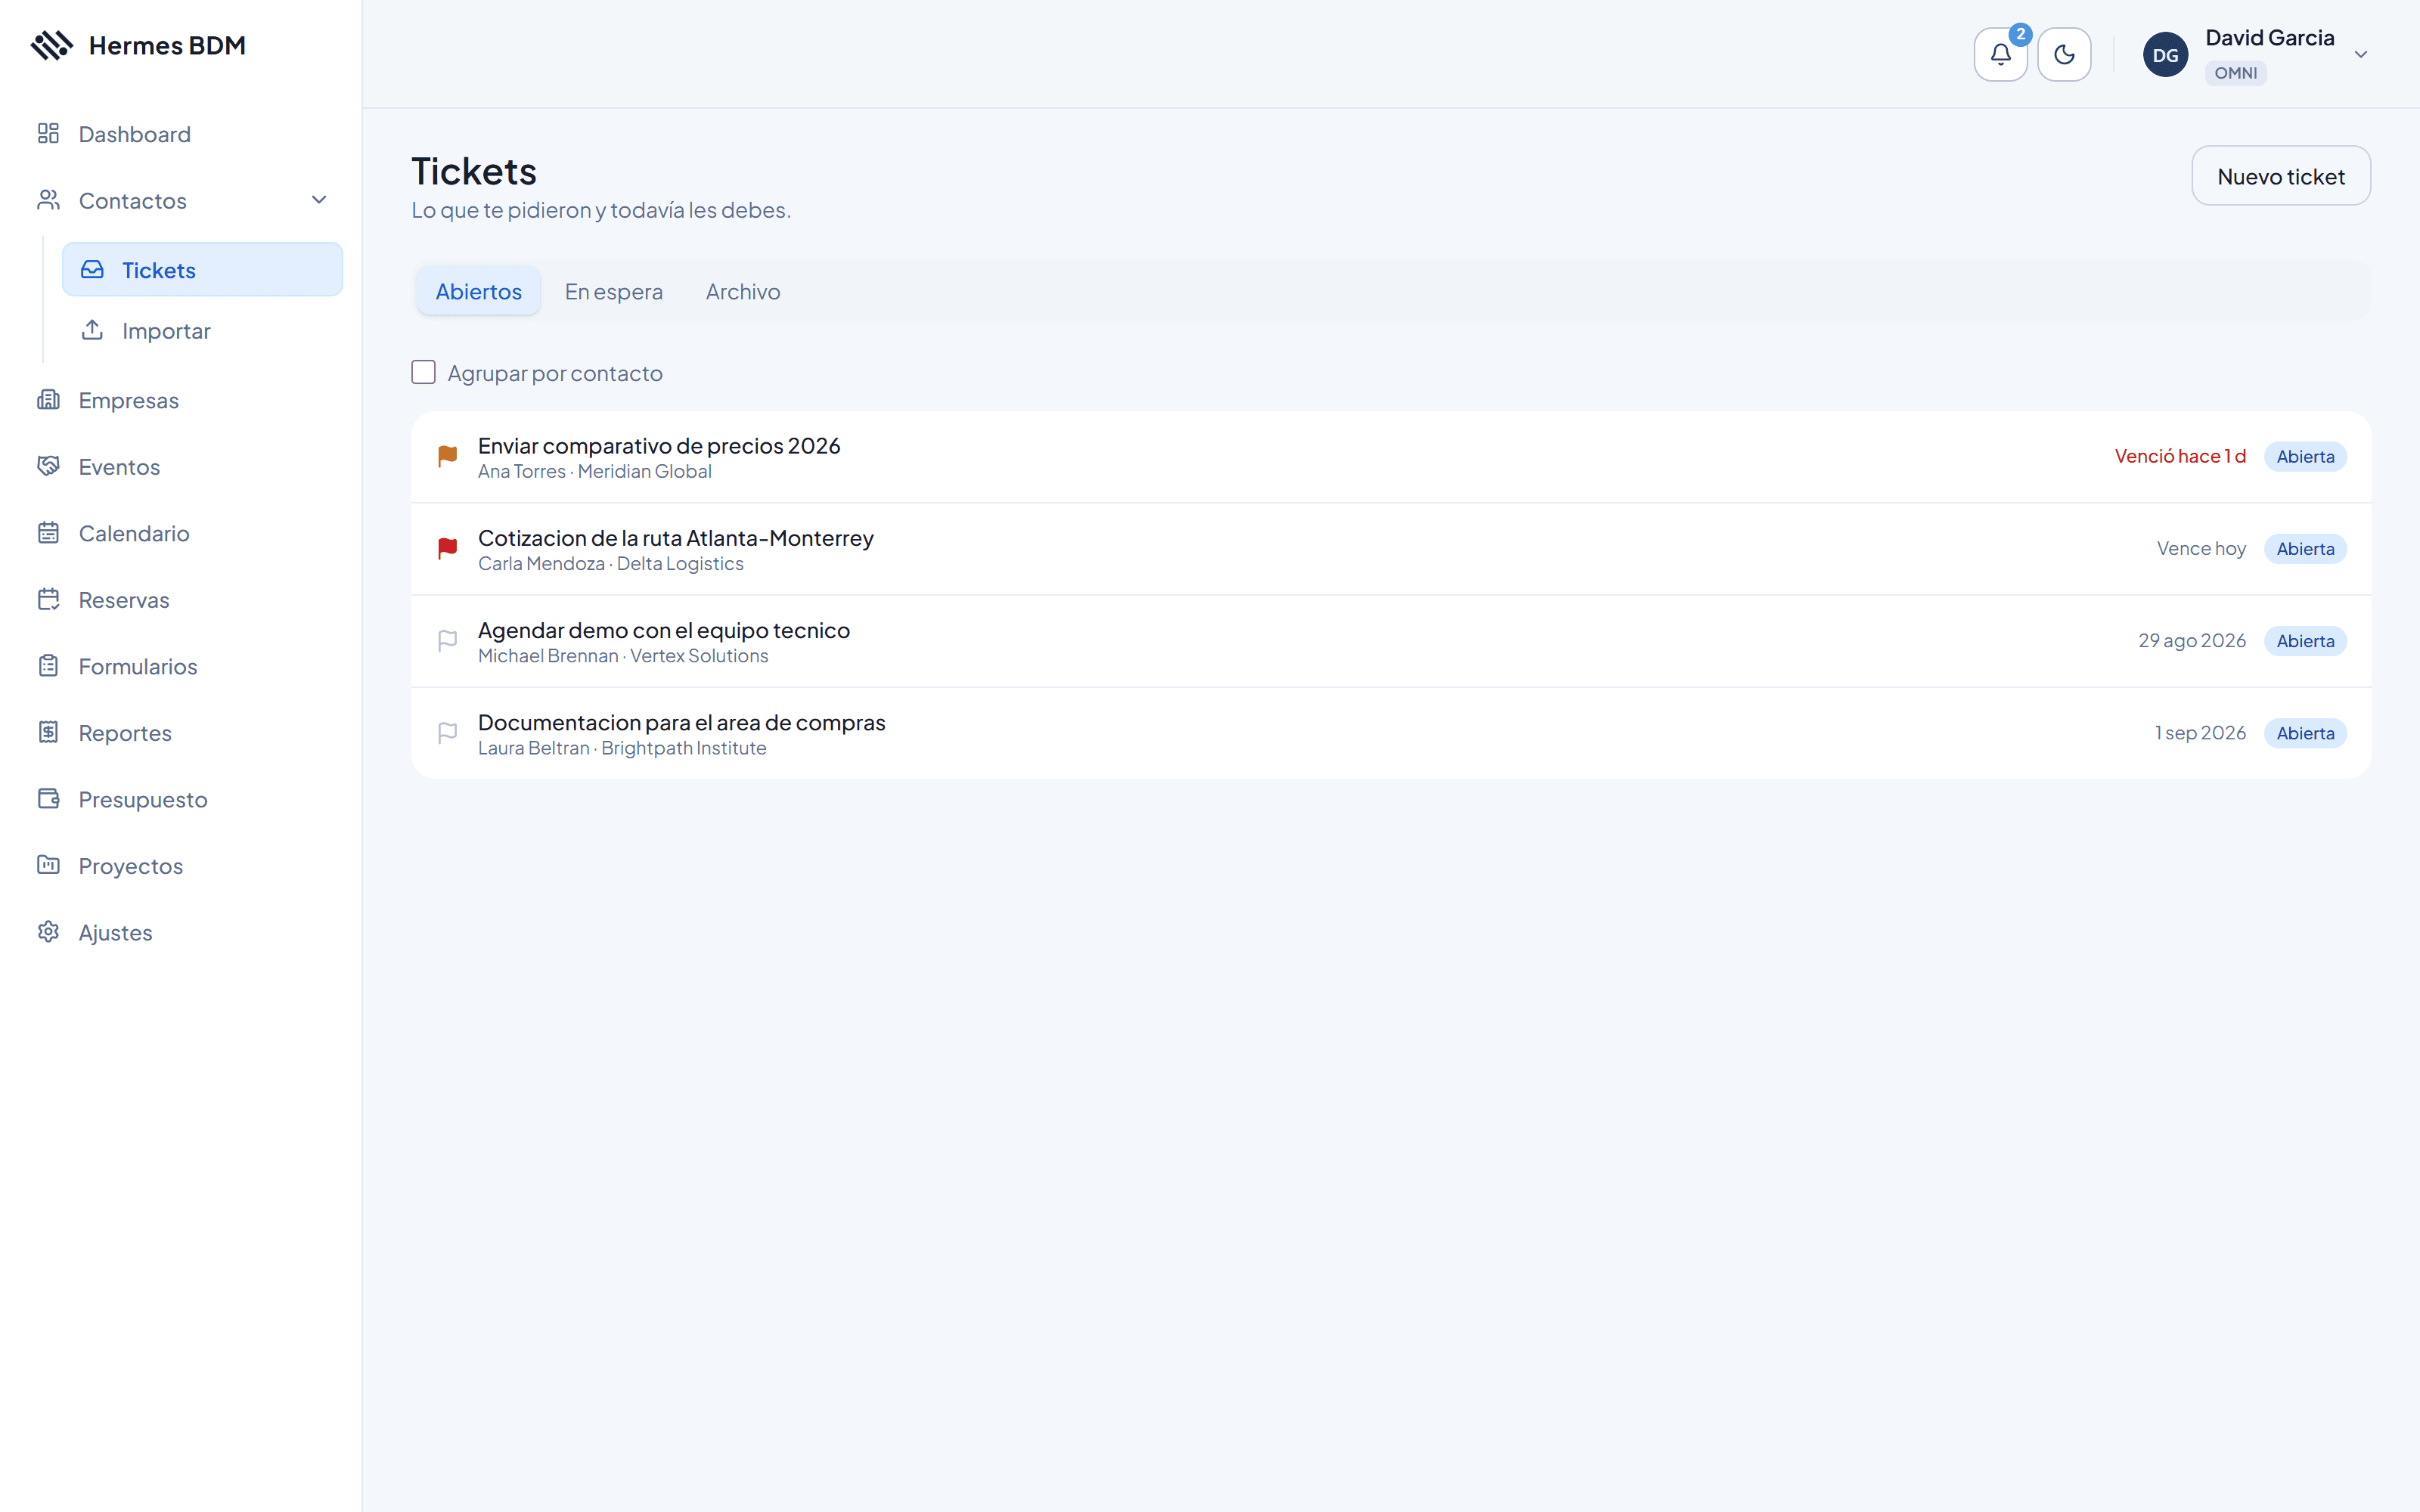Toggle dark mode moon icon

click(x=2064, y=54)
